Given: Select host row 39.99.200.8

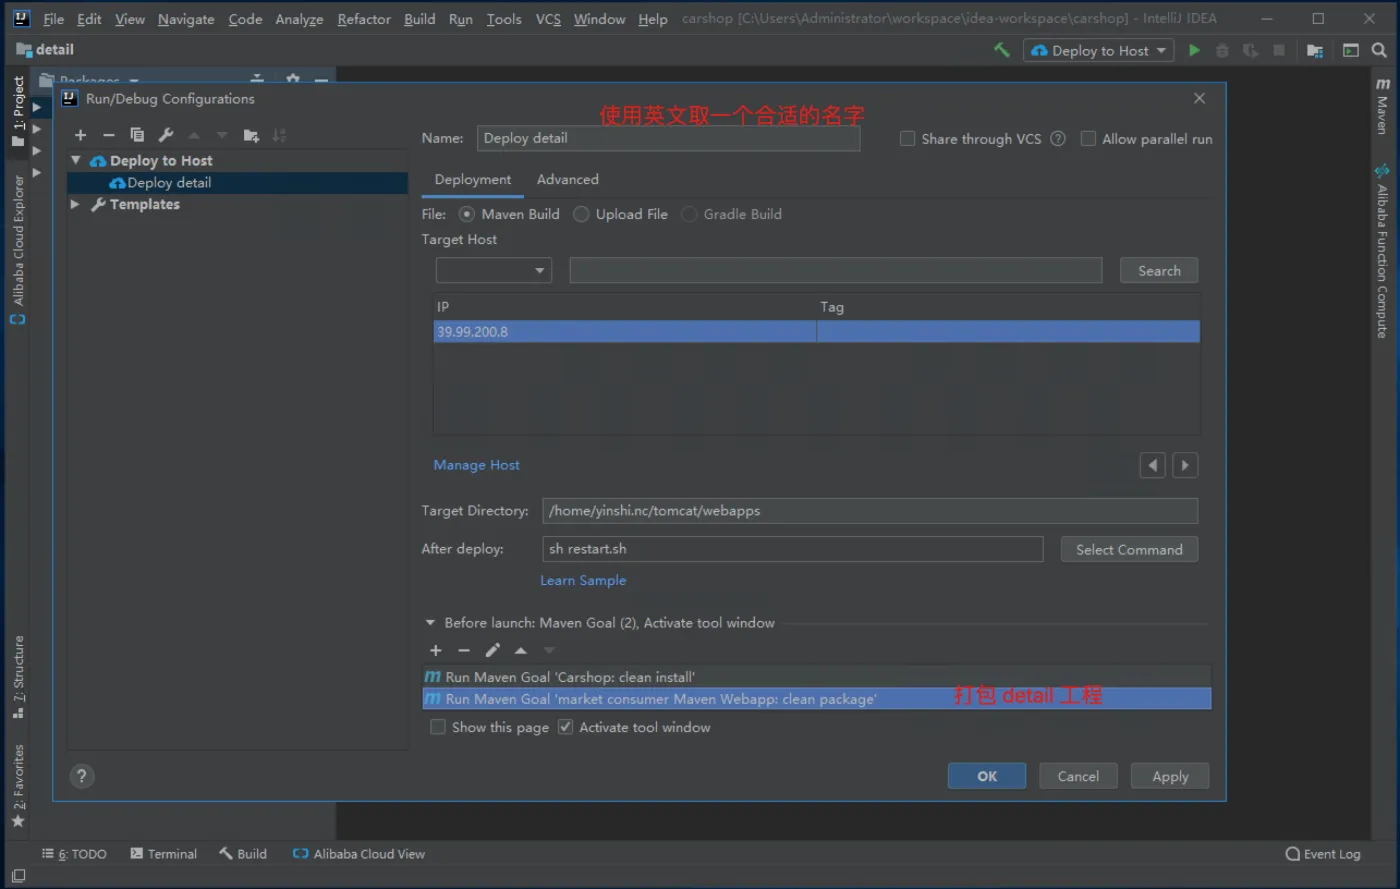Looking at the screenshot, I should pos(817,331).
